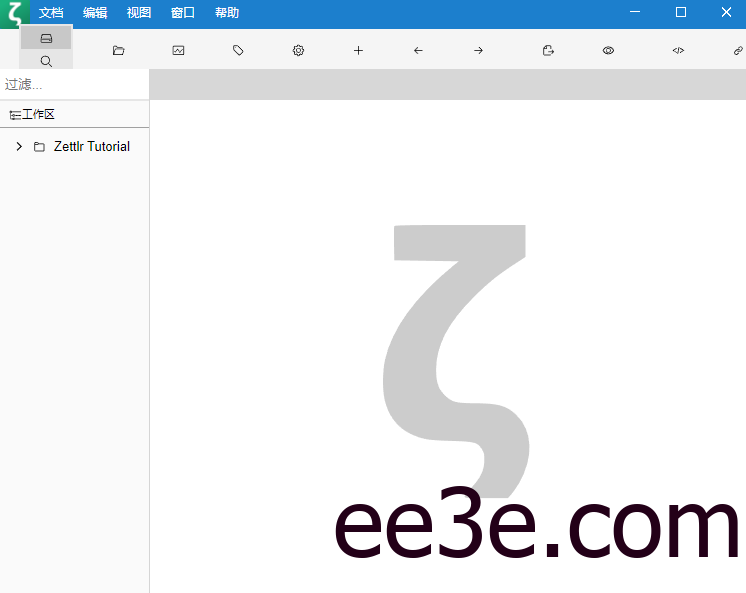This screenshot has height=593, width=746.
Task: Click the export/share document icon
Action: pos(548,50)
